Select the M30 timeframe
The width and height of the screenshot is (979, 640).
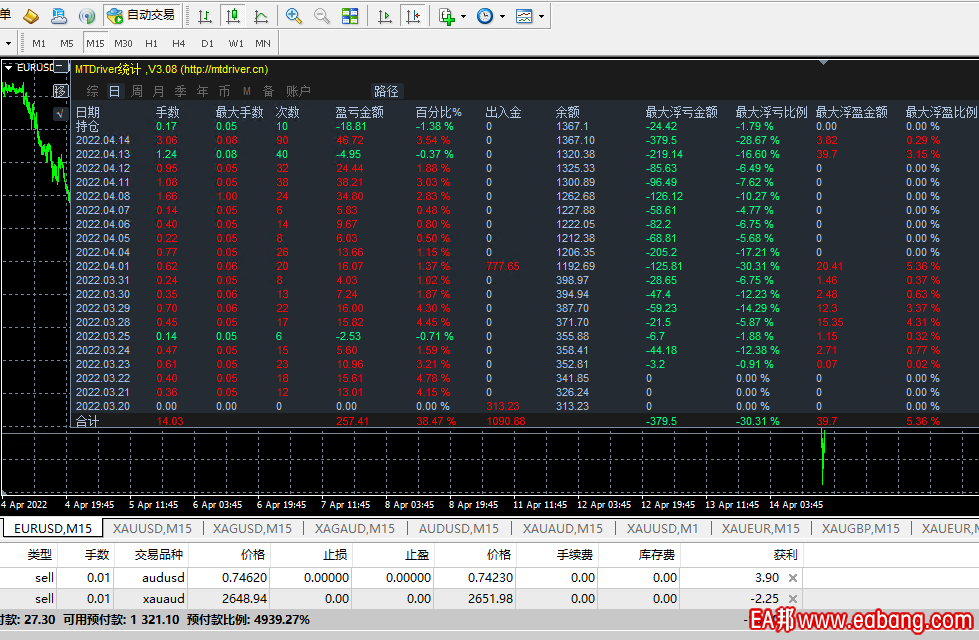pos(123,43)
